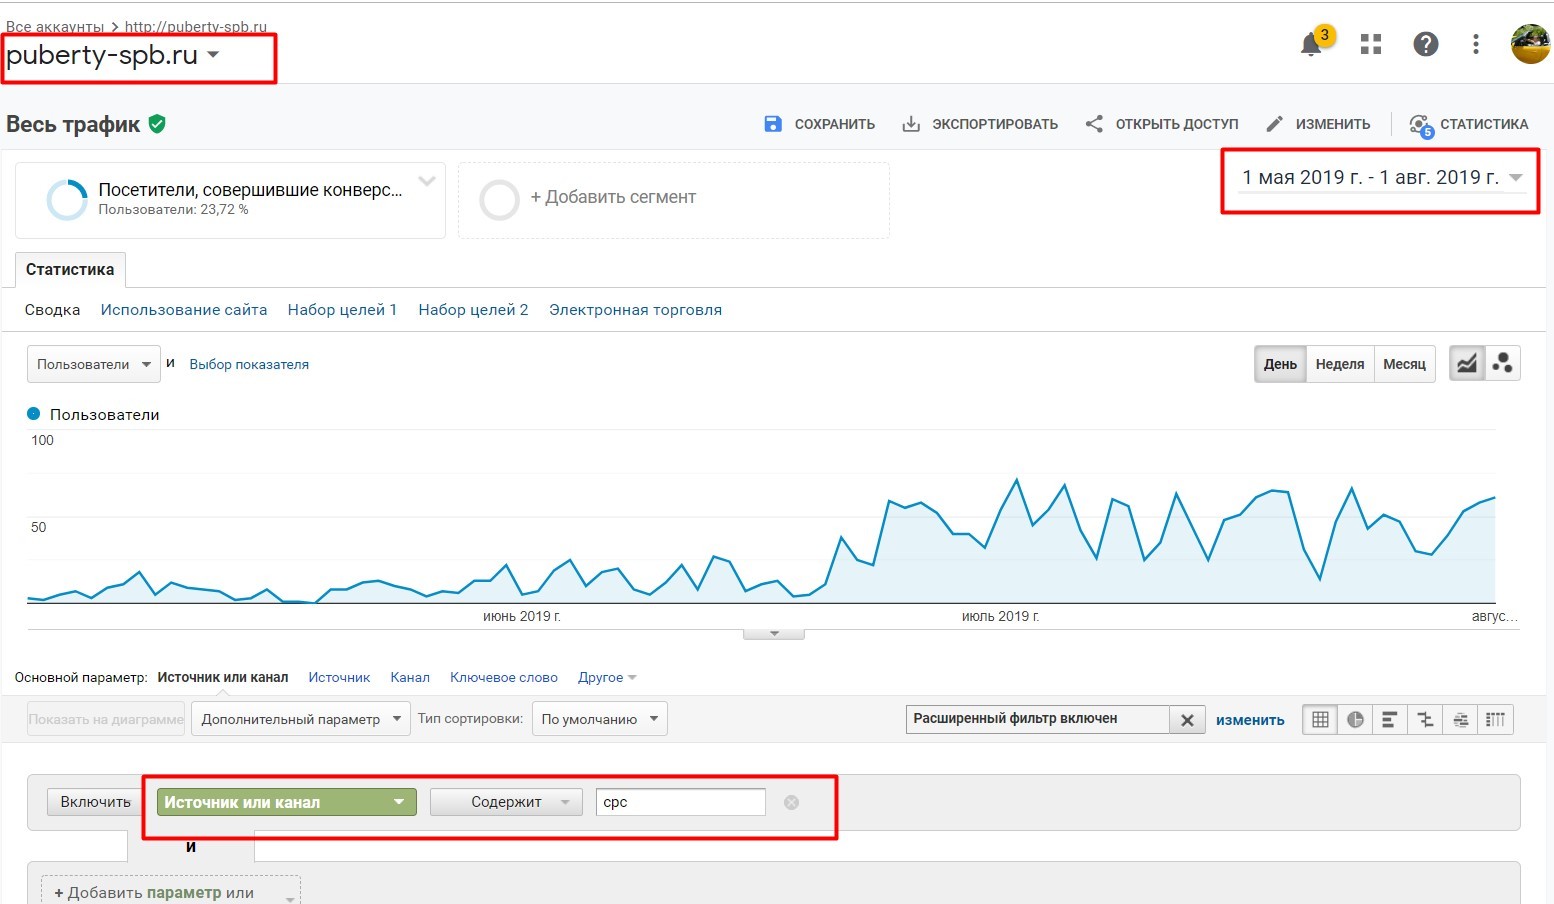Screen dimensions: 1554x904
Task: Open the user account avatar
Action: (1530, 44)
